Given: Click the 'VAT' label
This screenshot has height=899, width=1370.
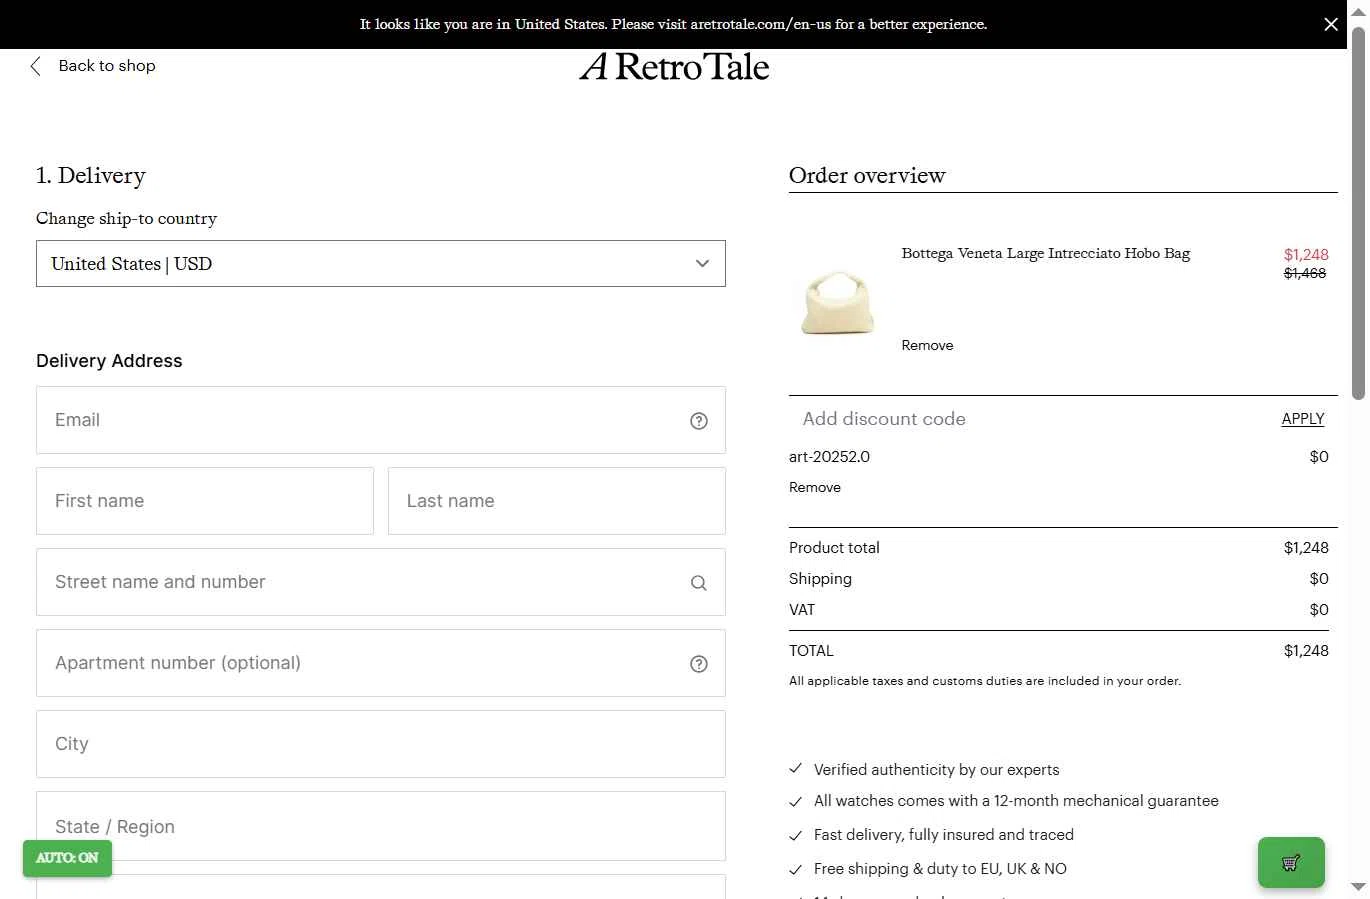Looking at the screenshot, I should pyautogui.click(x=802, y=610).
